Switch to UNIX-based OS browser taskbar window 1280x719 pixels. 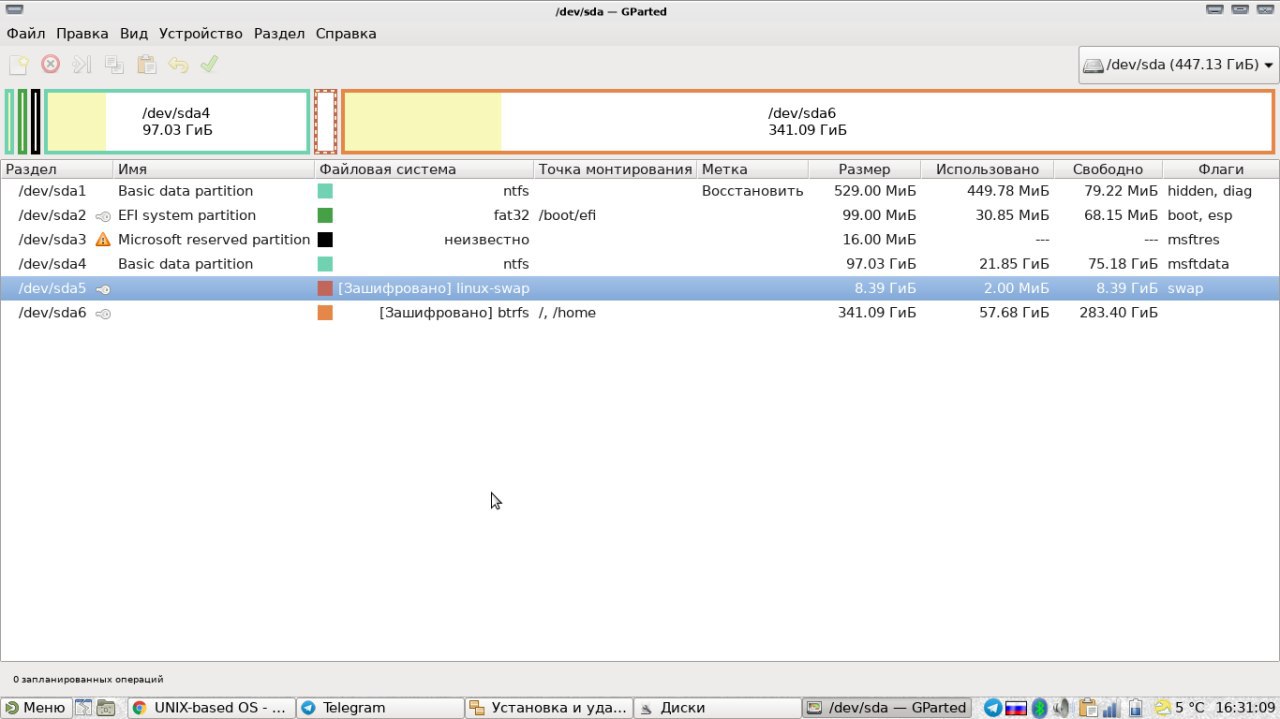click(211, 708)
